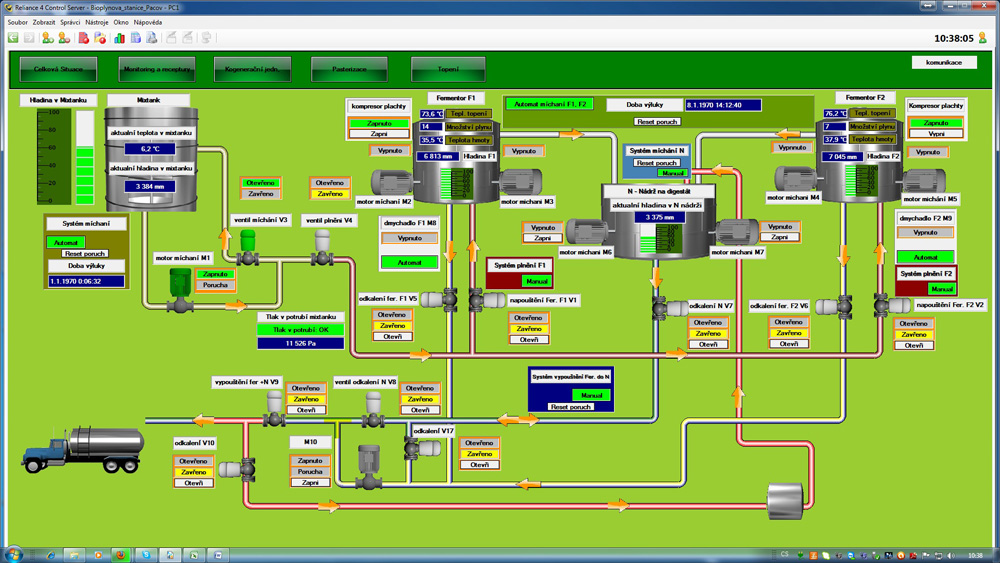Screen dimensions: 1000x563
Task: Click the green back arrow toolbar icon
Action: [x=13, y=38]
